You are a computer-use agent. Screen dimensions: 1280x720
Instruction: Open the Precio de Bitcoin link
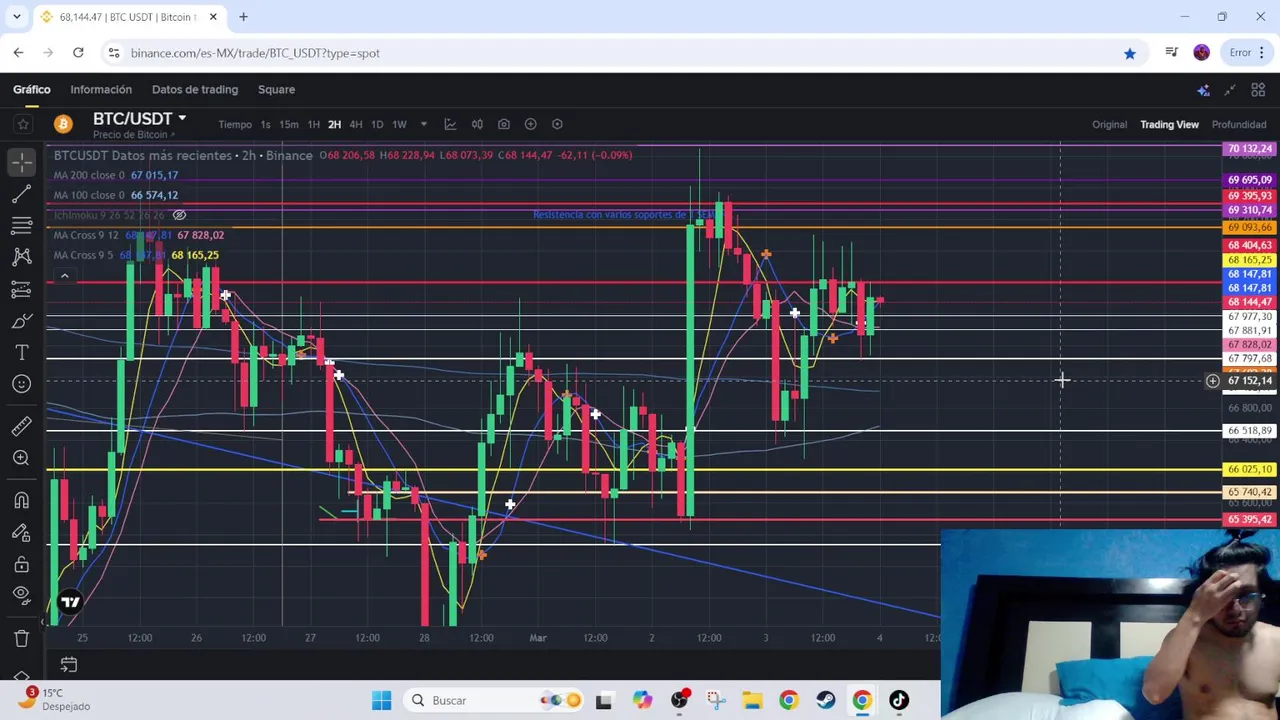pos(133,135)
